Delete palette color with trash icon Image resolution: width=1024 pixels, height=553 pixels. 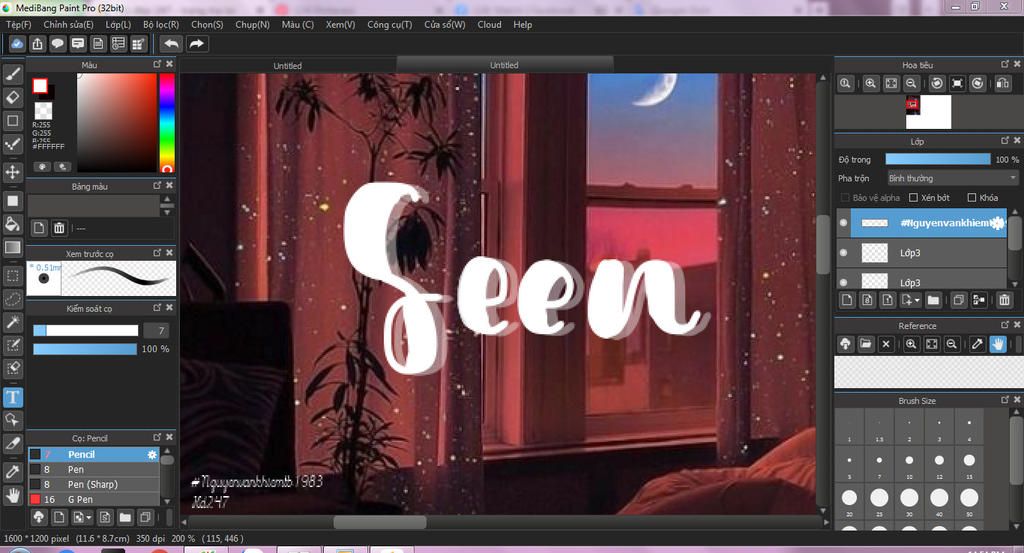(59, 228)
